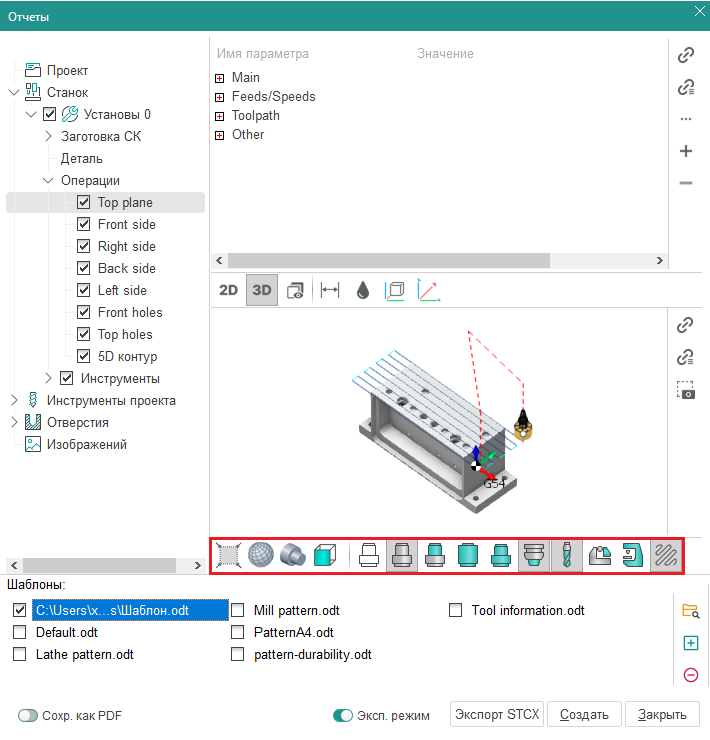The height and width of the screenshot is (740, 710).
Task: Click the dimension measurement icon
Action: (329, 290)
